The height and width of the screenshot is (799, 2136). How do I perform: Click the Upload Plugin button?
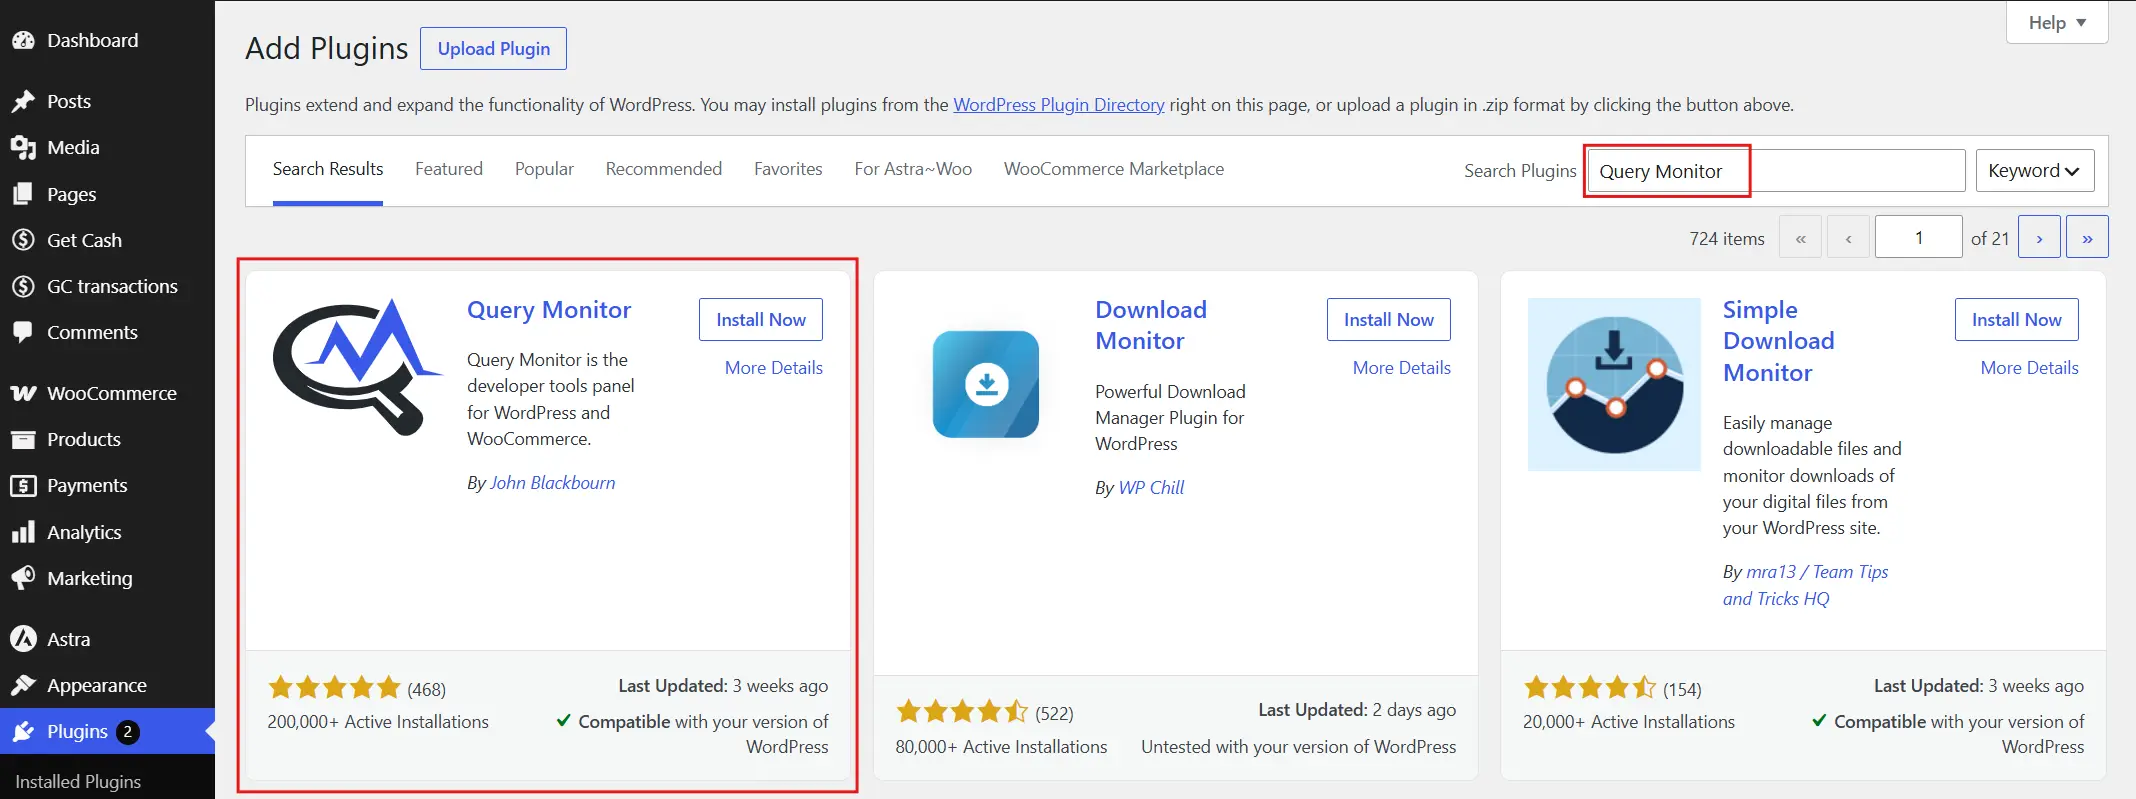point(494,49)
